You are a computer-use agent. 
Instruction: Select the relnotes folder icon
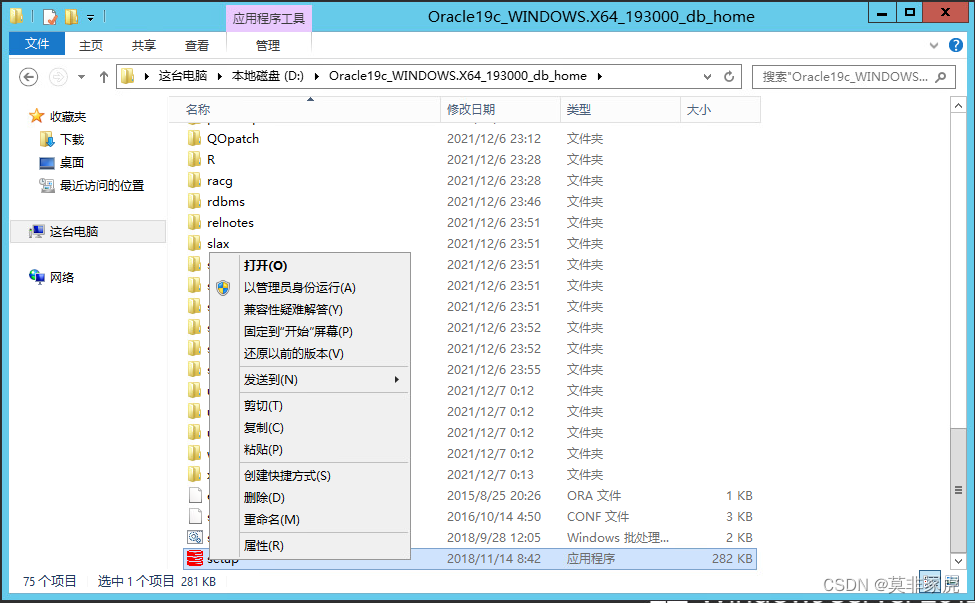coord(195,222)
